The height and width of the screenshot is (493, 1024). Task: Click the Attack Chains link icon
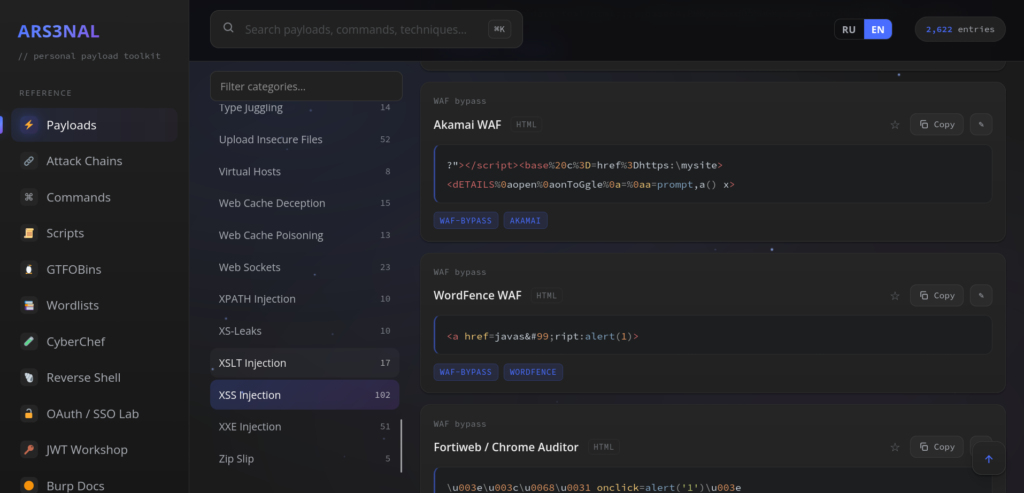coord(29,161)
